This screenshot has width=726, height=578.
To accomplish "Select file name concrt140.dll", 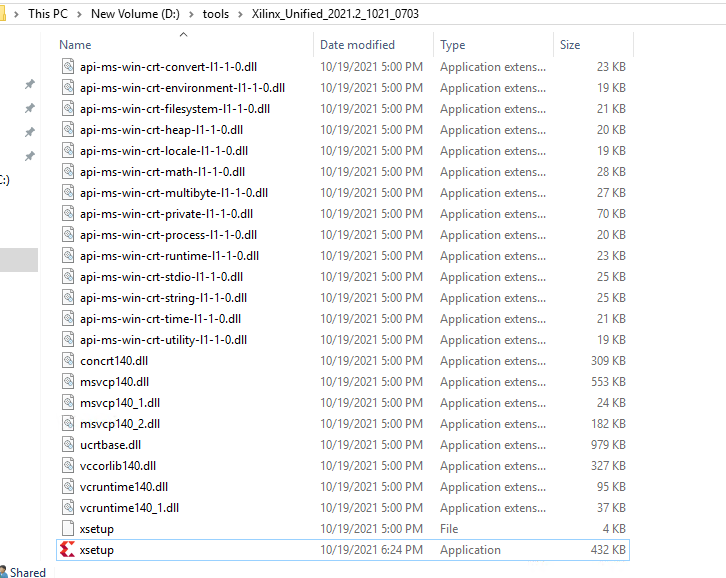I will pos(114,361).
